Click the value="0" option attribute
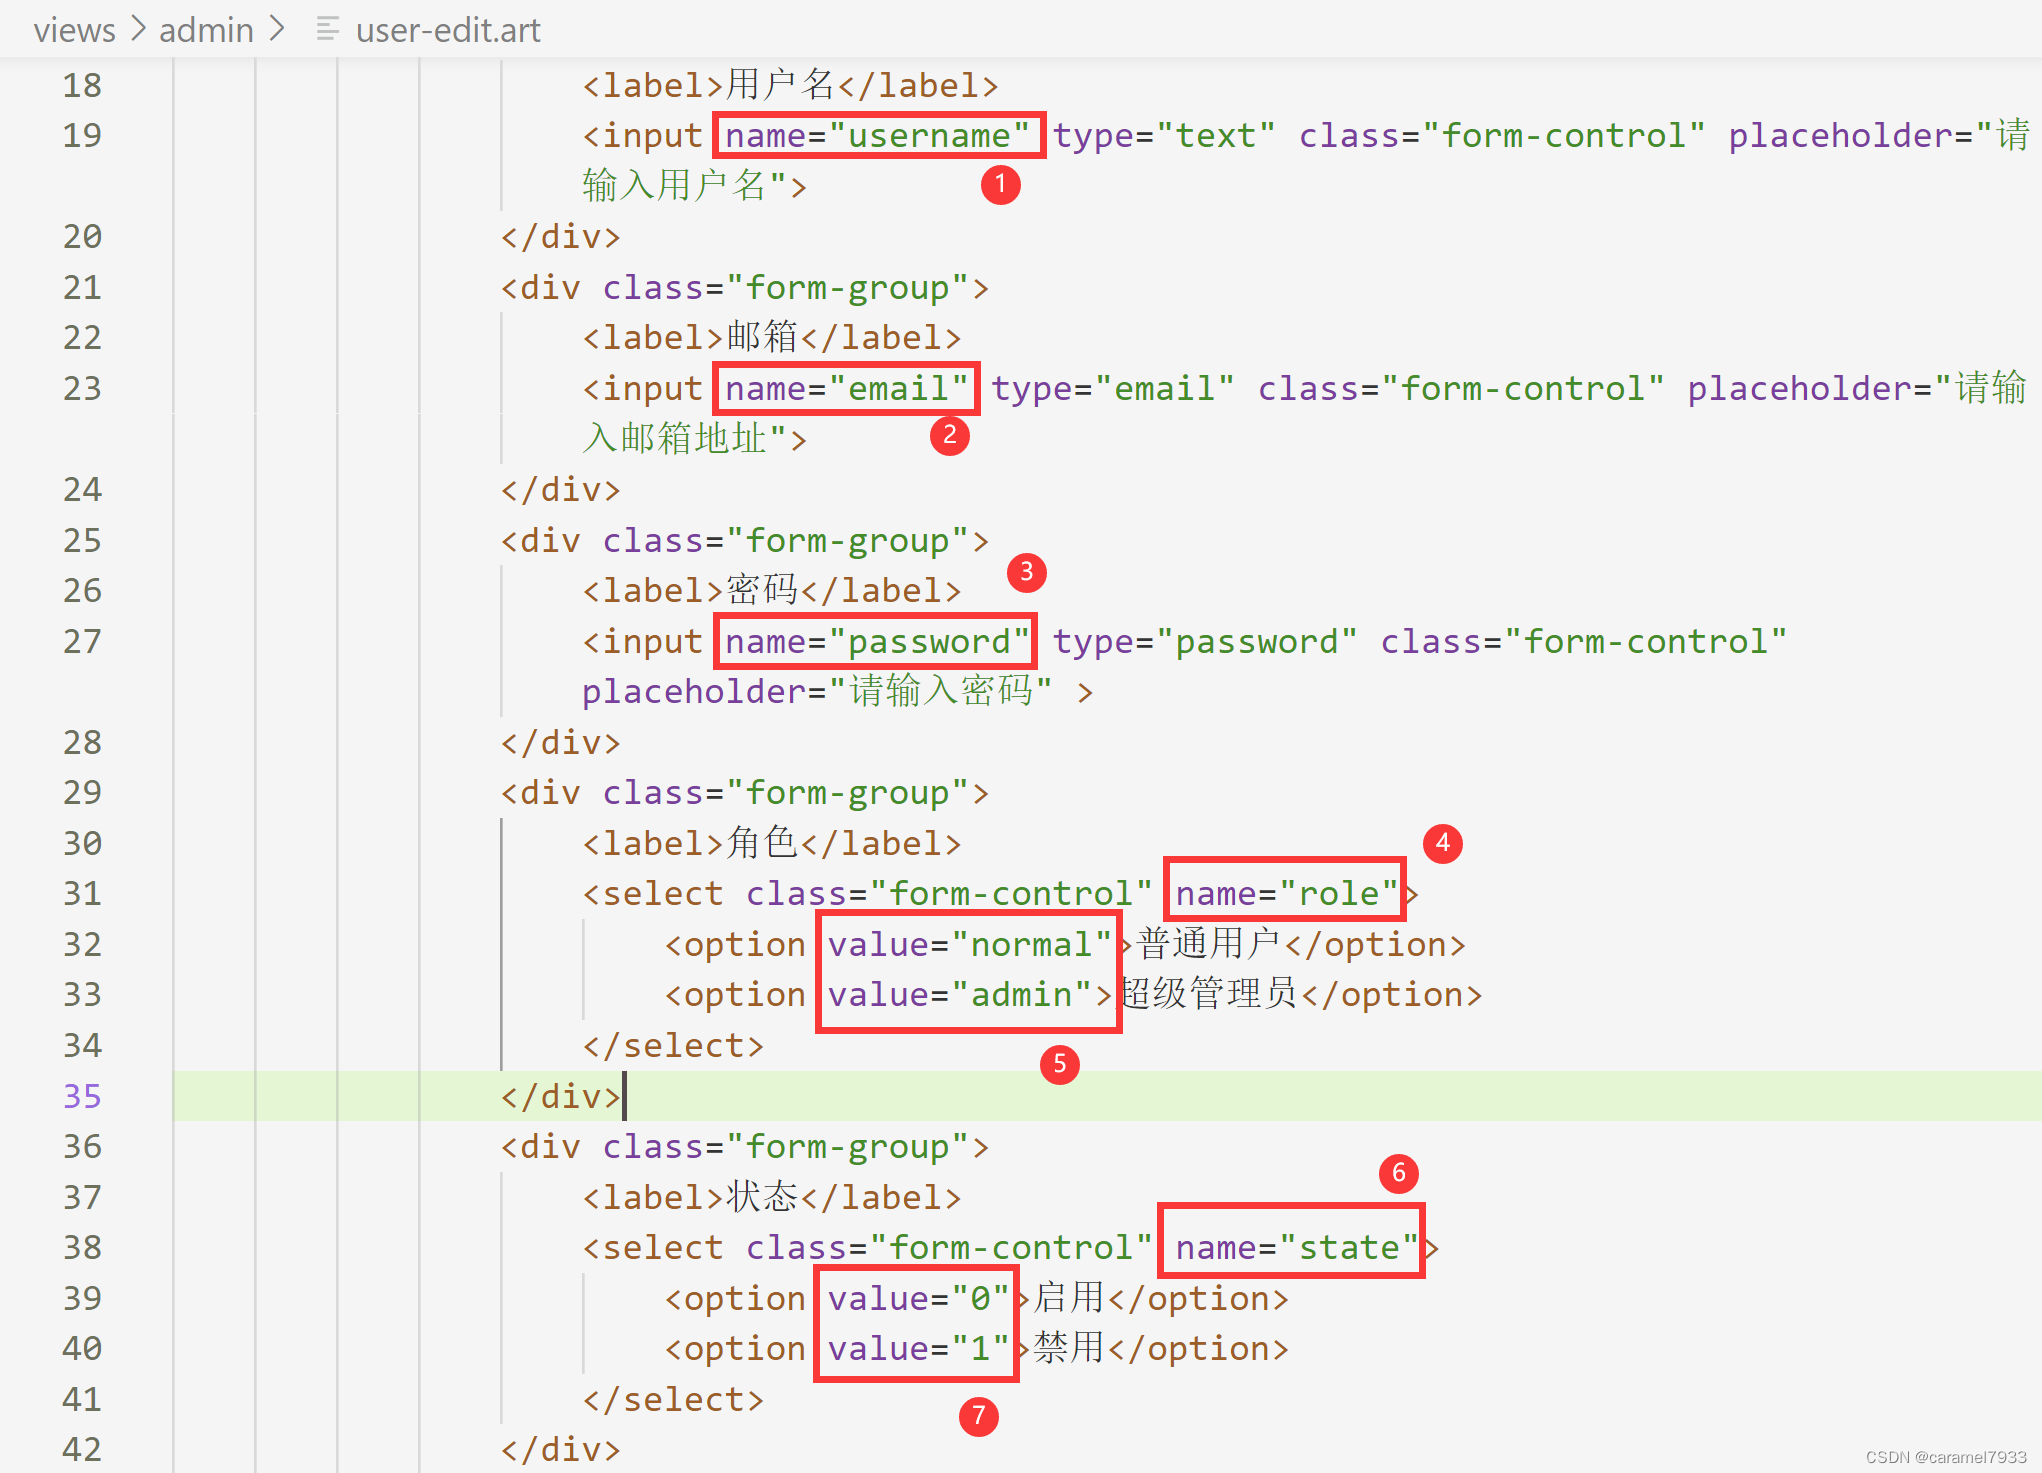 click(x=919, y=1299)
